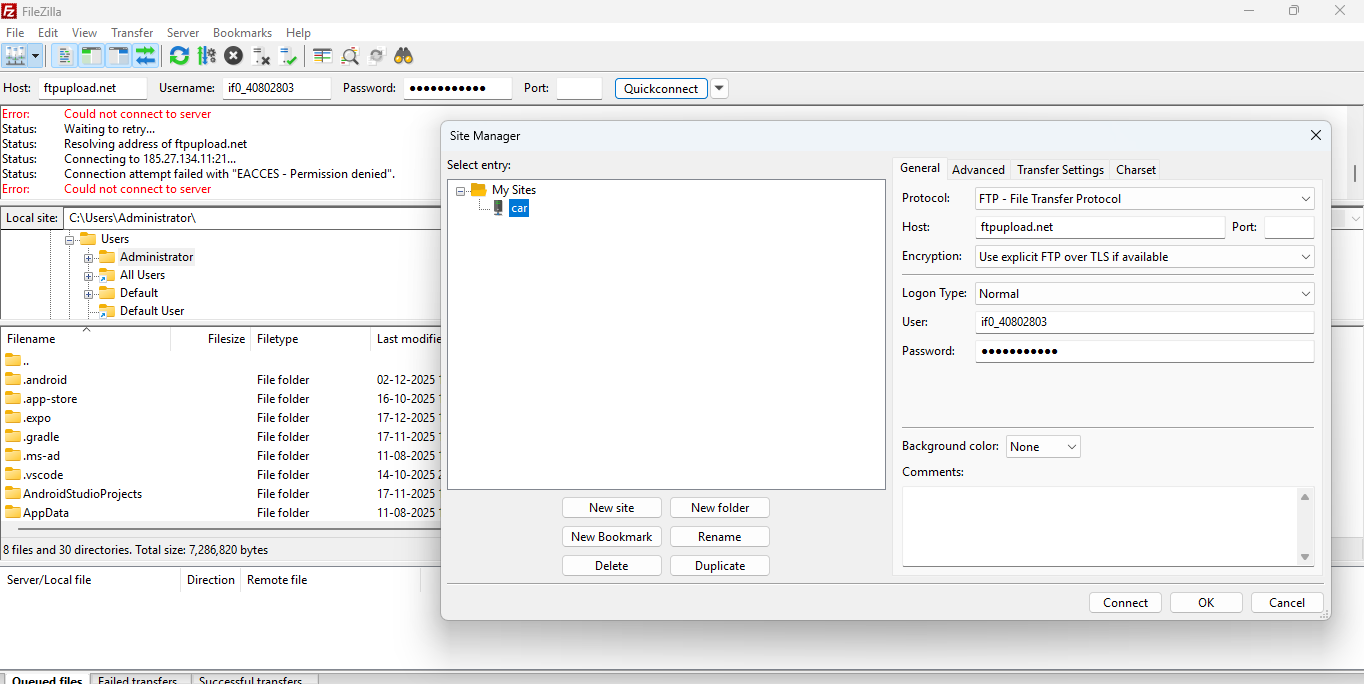This screenshot has height=684, width=1364.
Task: Toggle the local directory tree view
Action: [x=91, y=56]
